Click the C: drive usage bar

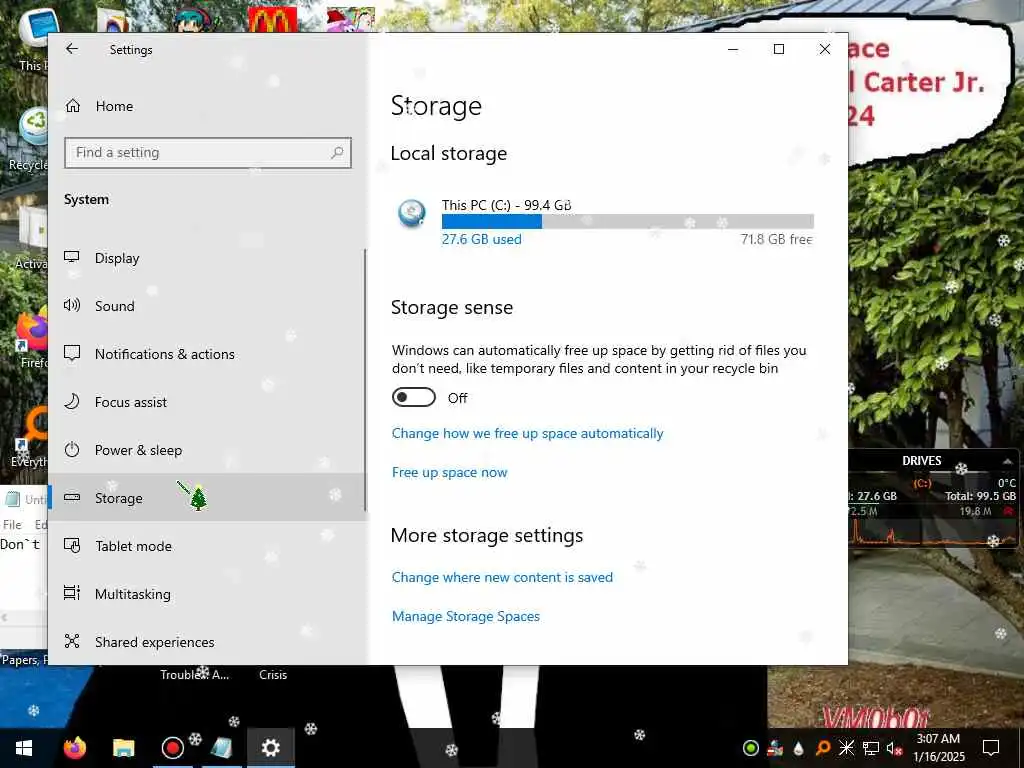tap(628, 222)
